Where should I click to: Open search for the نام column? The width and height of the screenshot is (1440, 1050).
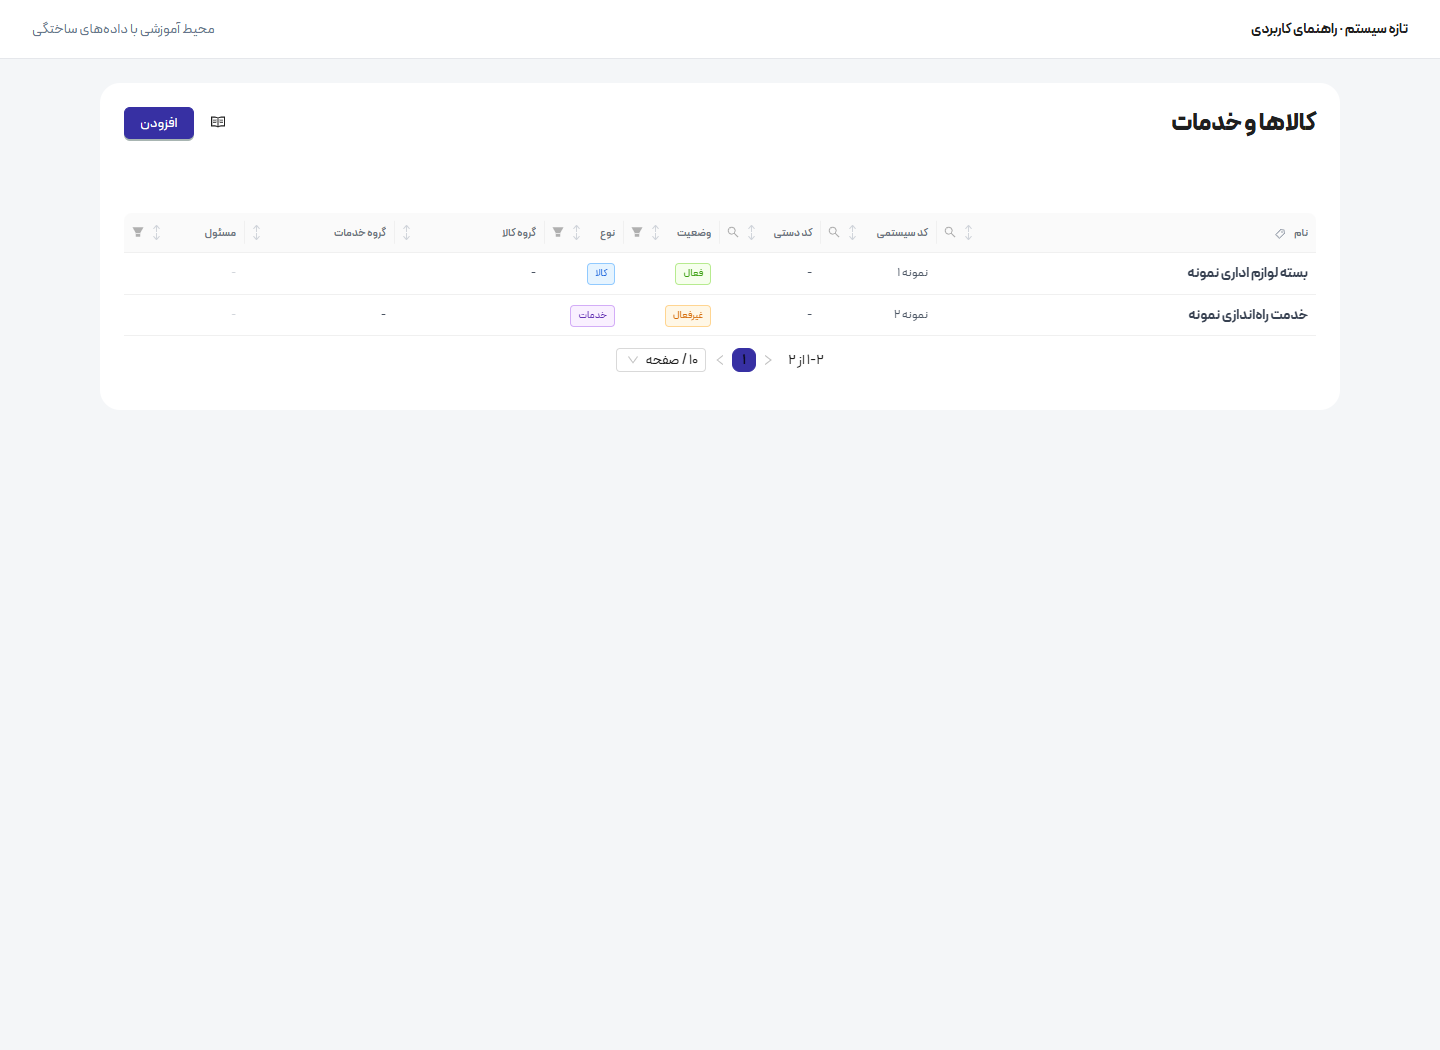tap(950, 233)
